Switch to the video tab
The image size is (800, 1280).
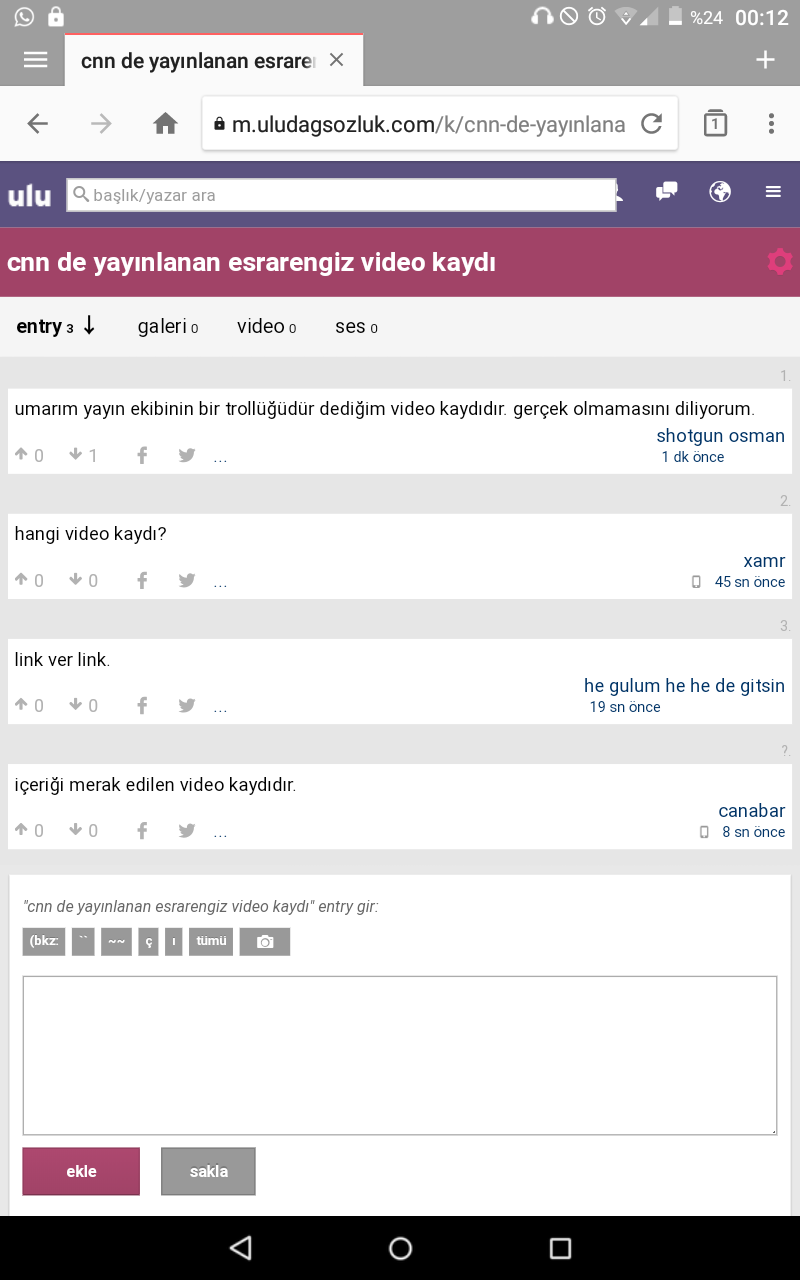click(266, 327)
